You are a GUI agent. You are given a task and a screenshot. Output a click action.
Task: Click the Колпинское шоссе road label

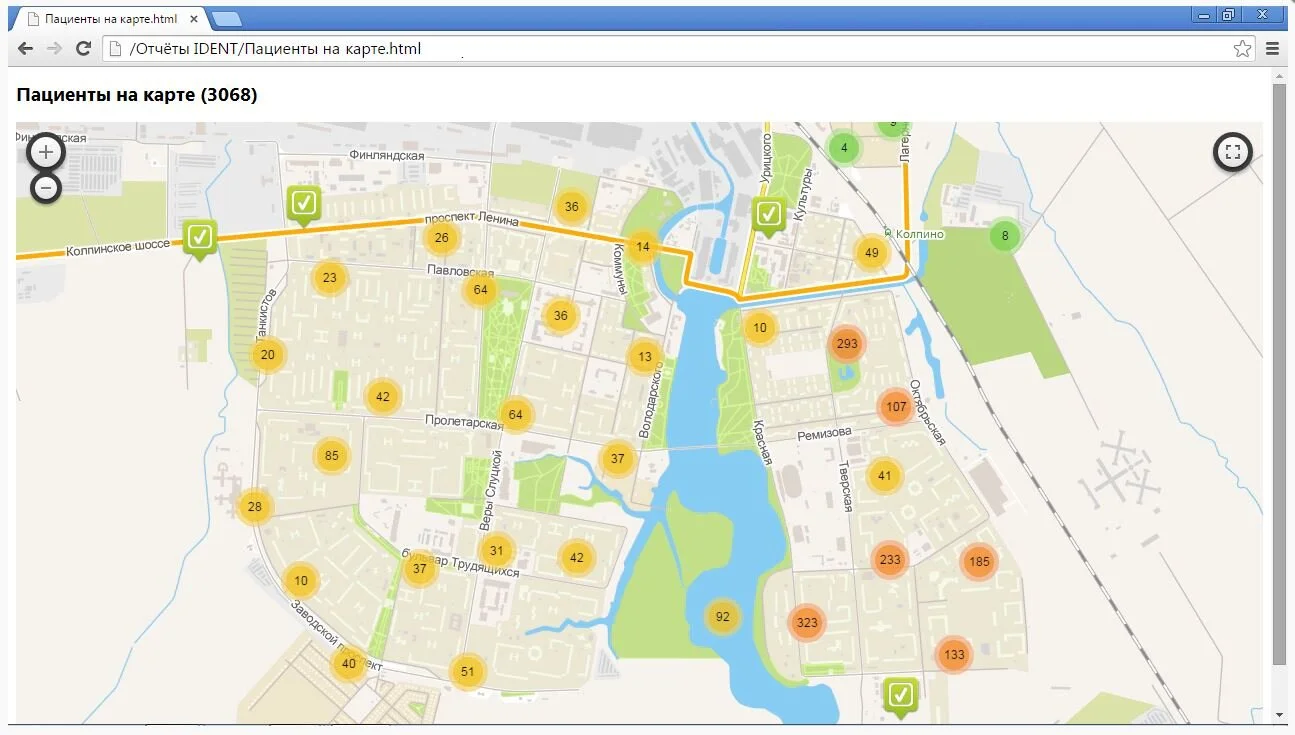(x=118, y=247)
